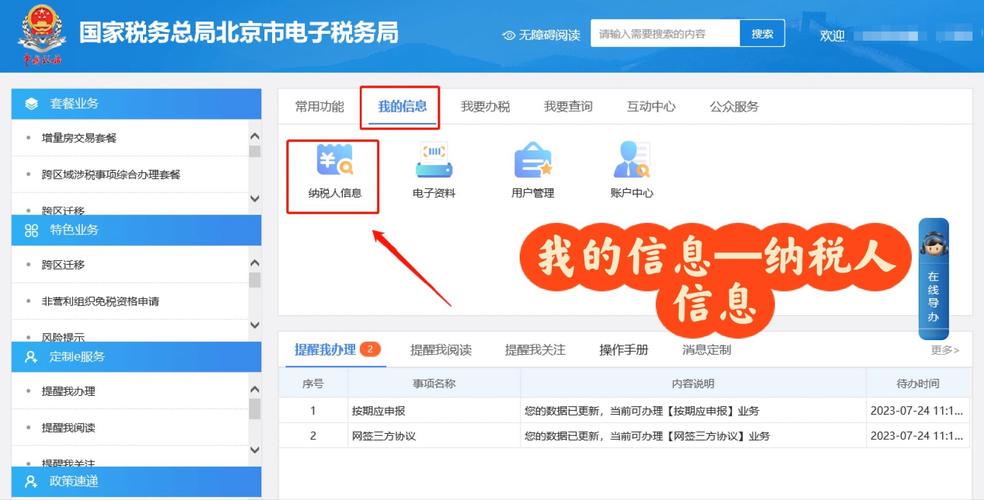
Task: Click the 序号 column header
Action: pyautogui.click(x=313, y=383)
